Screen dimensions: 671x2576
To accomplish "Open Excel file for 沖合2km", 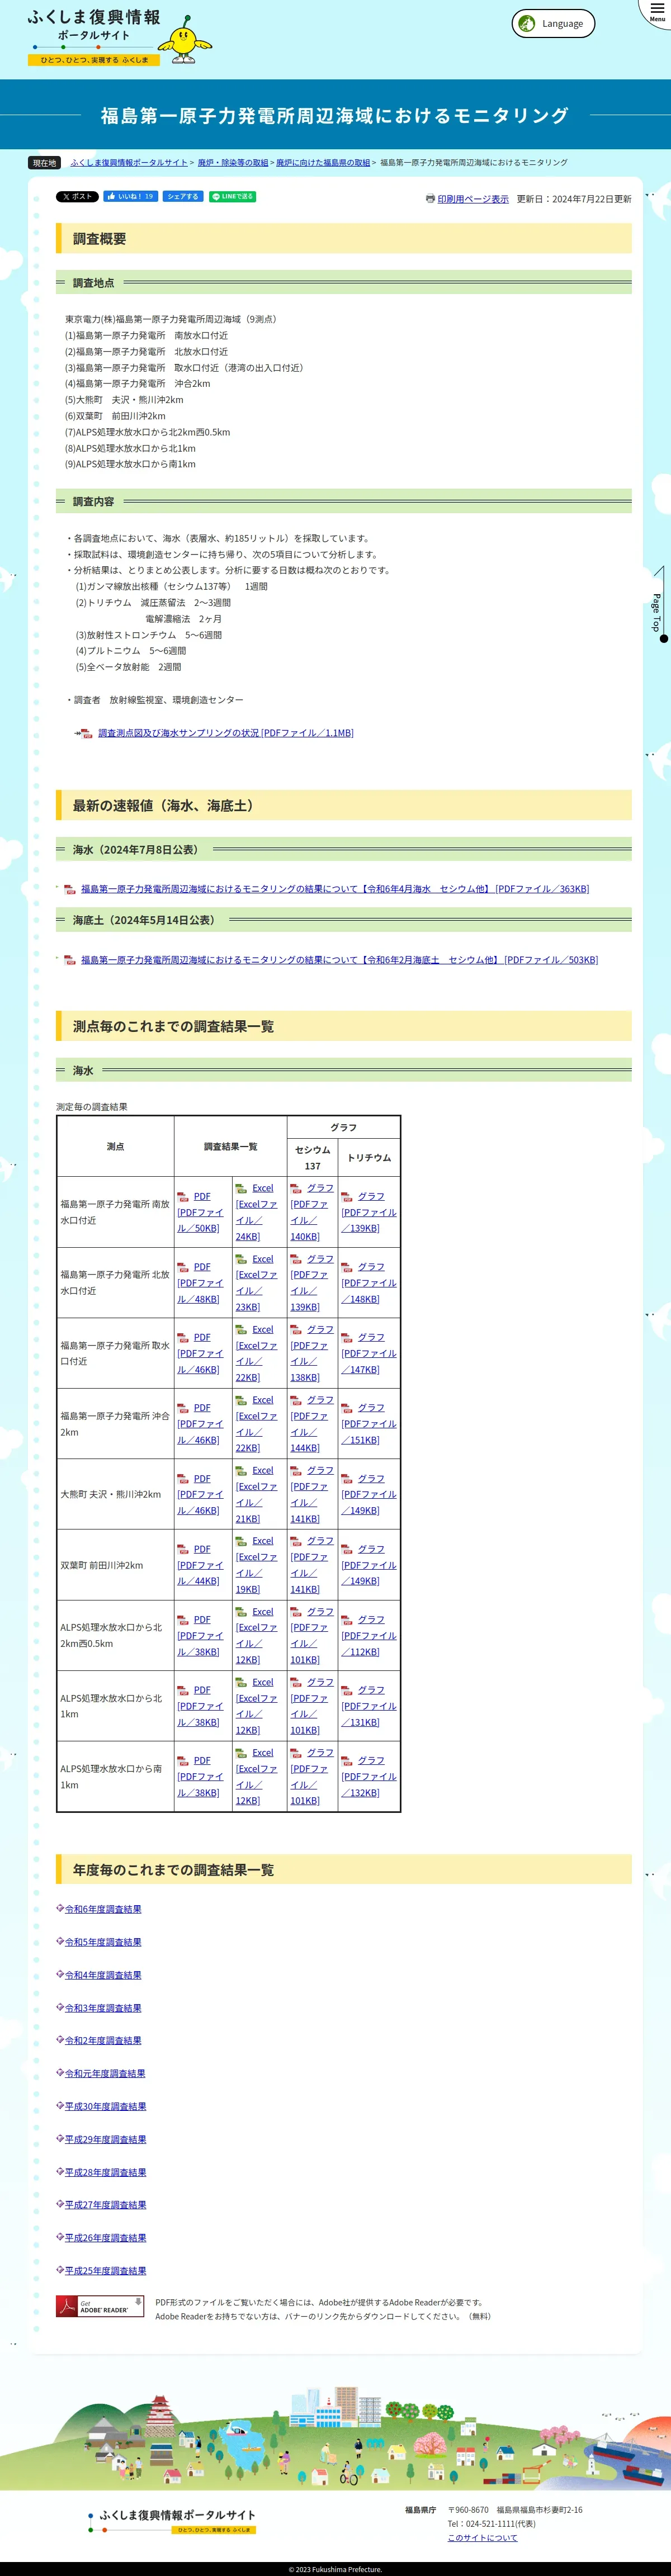I will point(256,1424).
